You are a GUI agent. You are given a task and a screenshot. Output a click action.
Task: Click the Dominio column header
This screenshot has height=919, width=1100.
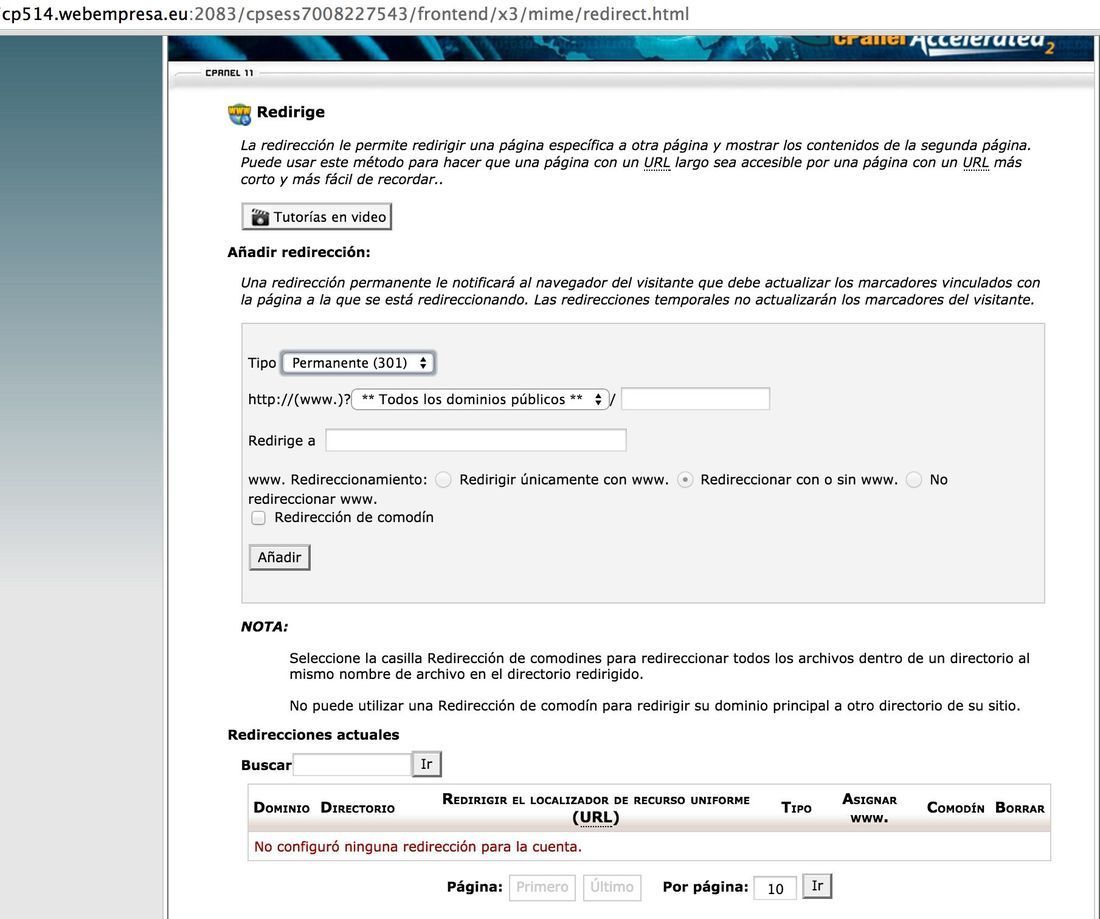(281, 807)
